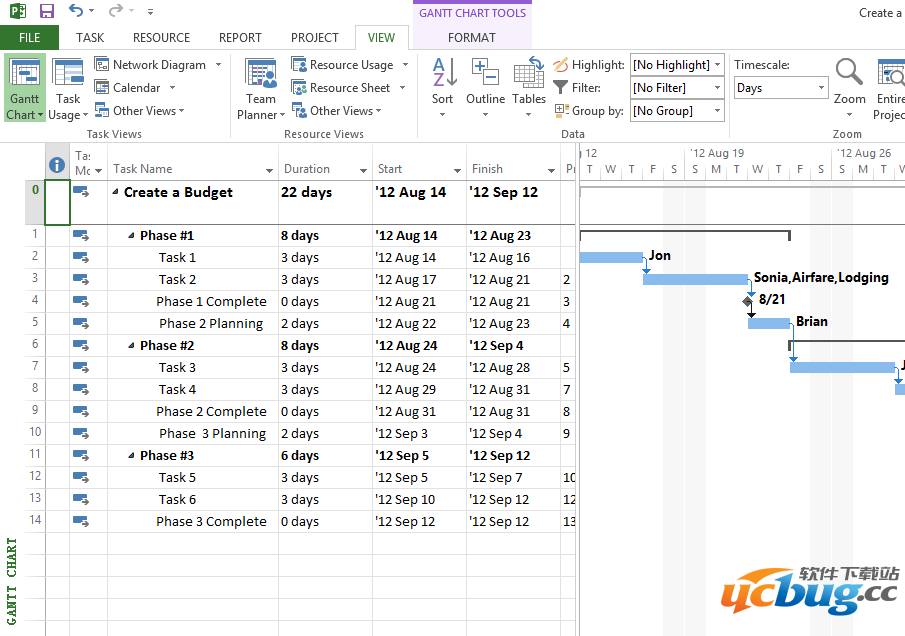Click the Save icon in quick access toolbar
Viewport: 905px width, 636px height.
click(46, 11)
